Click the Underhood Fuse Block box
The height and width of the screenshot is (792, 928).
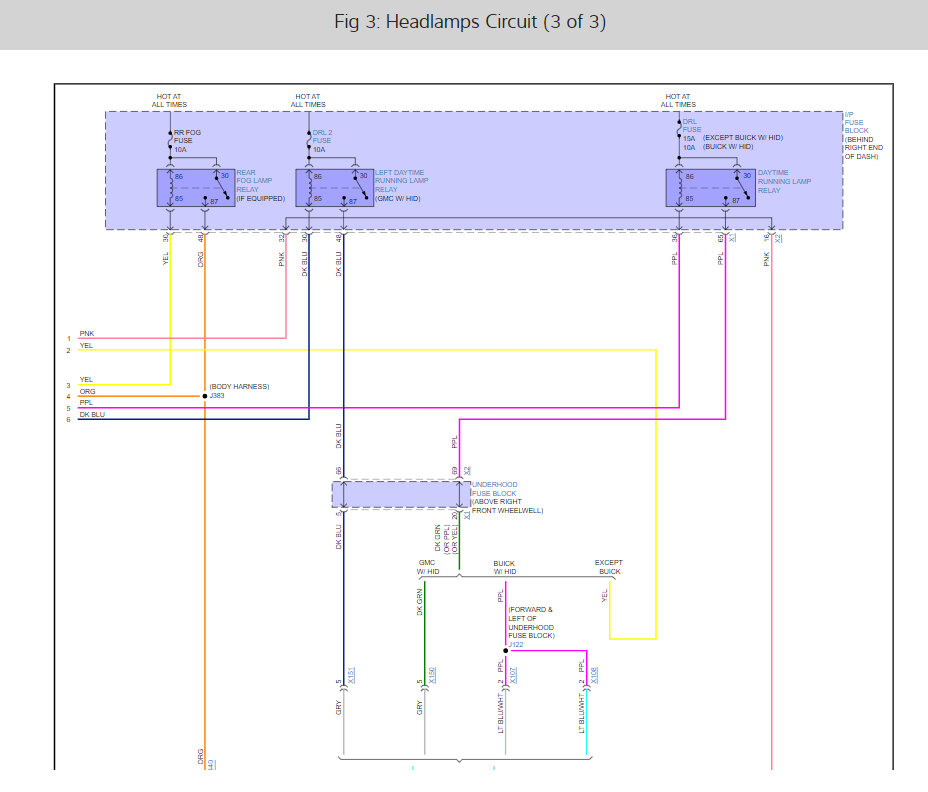point(401,494)
